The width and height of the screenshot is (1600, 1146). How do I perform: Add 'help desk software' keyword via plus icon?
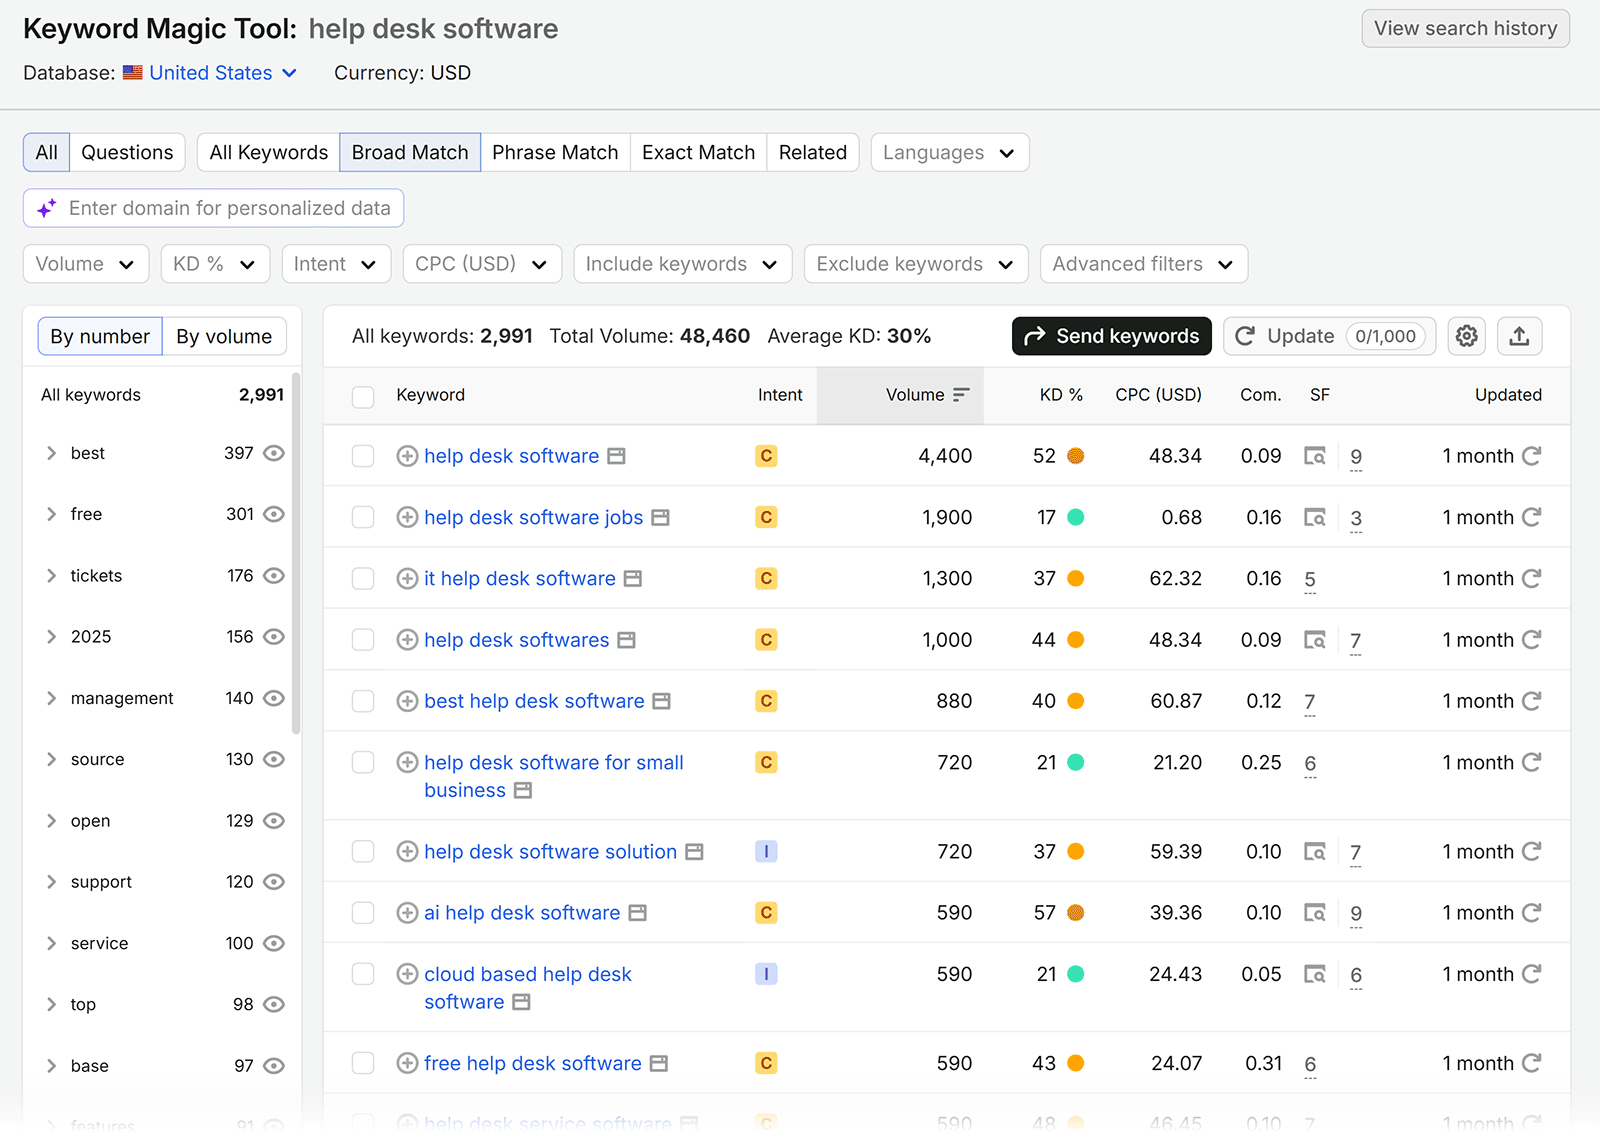click(x=407, y=456)
